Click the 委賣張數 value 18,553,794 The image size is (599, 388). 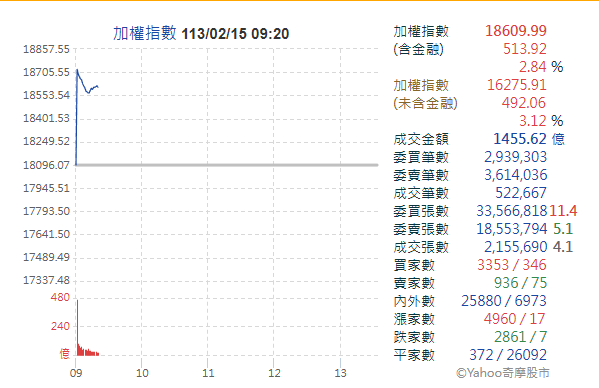click(512, 229)
